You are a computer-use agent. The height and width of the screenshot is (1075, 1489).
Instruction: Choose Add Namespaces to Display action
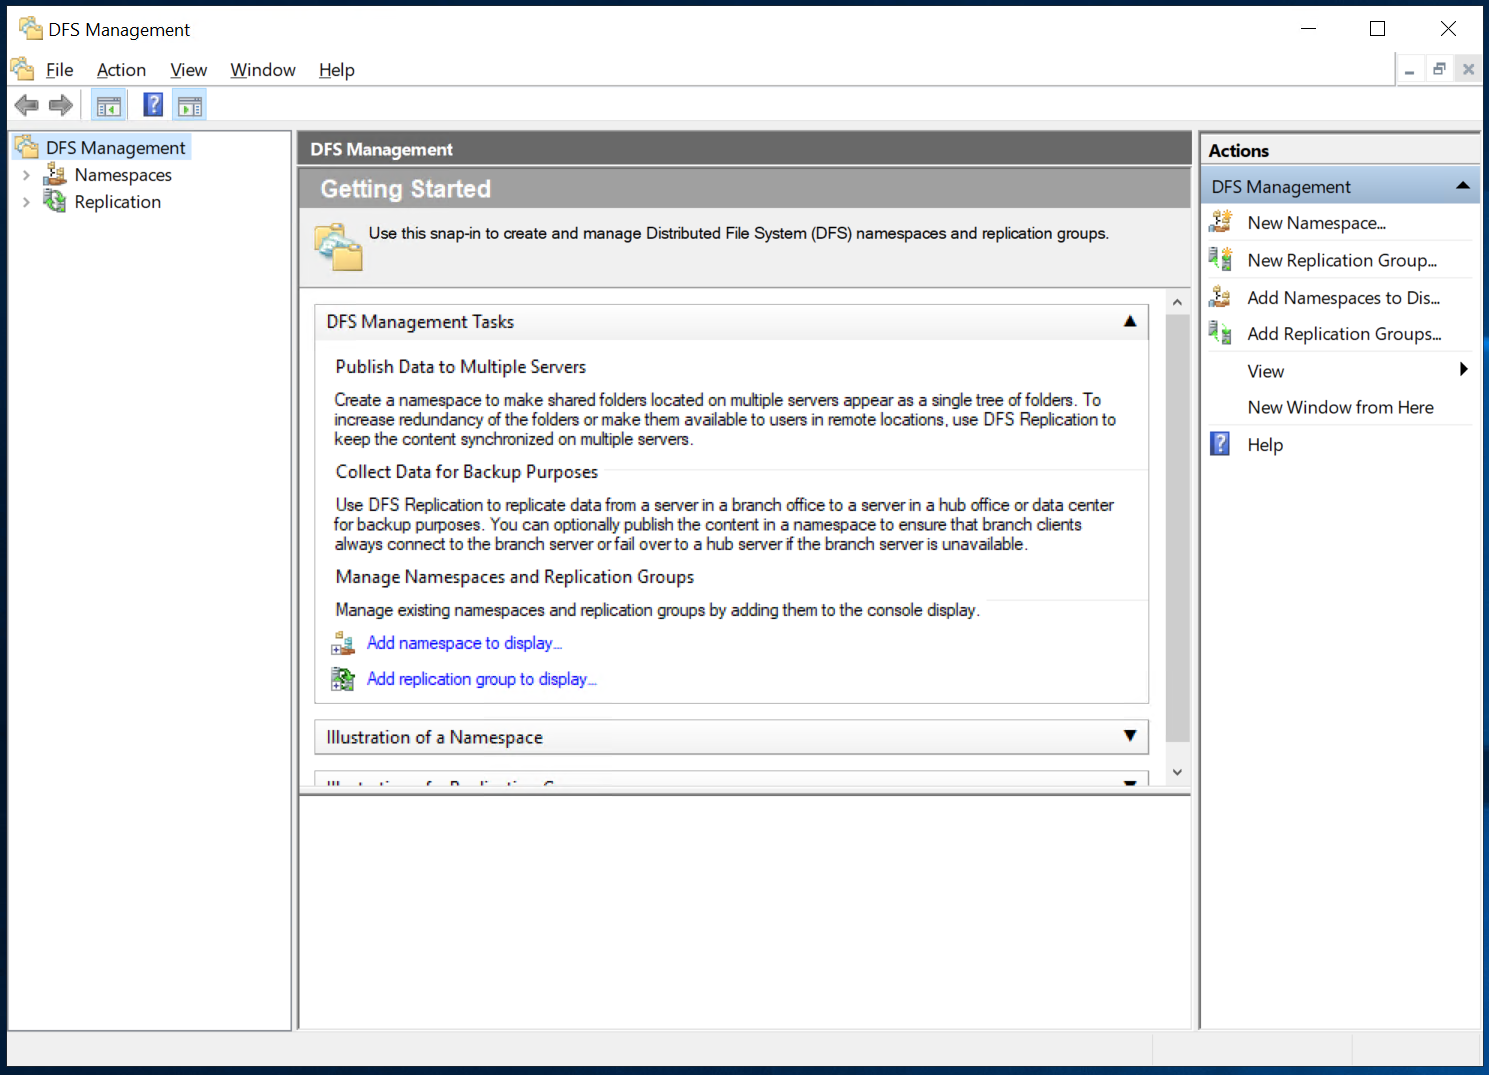coord(1343,298)
